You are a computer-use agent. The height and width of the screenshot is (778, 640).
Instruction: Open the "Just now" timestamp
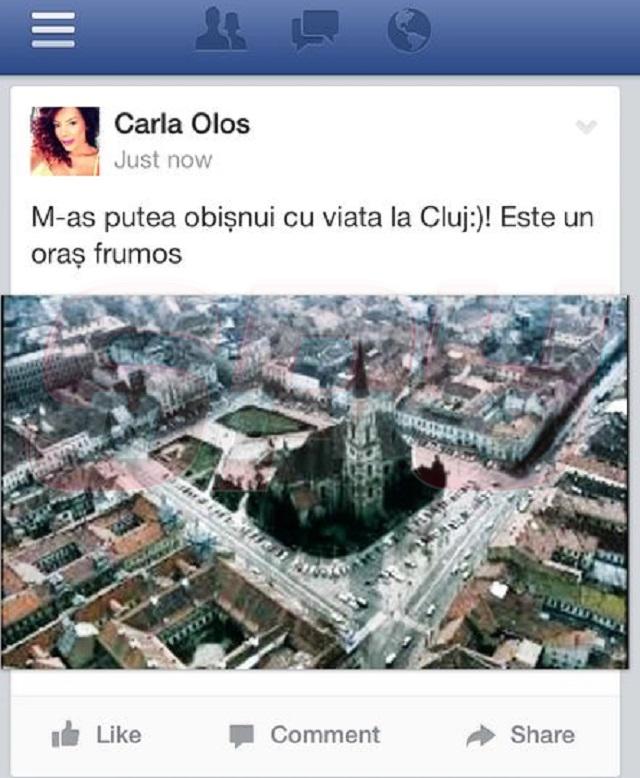(163, 160)
